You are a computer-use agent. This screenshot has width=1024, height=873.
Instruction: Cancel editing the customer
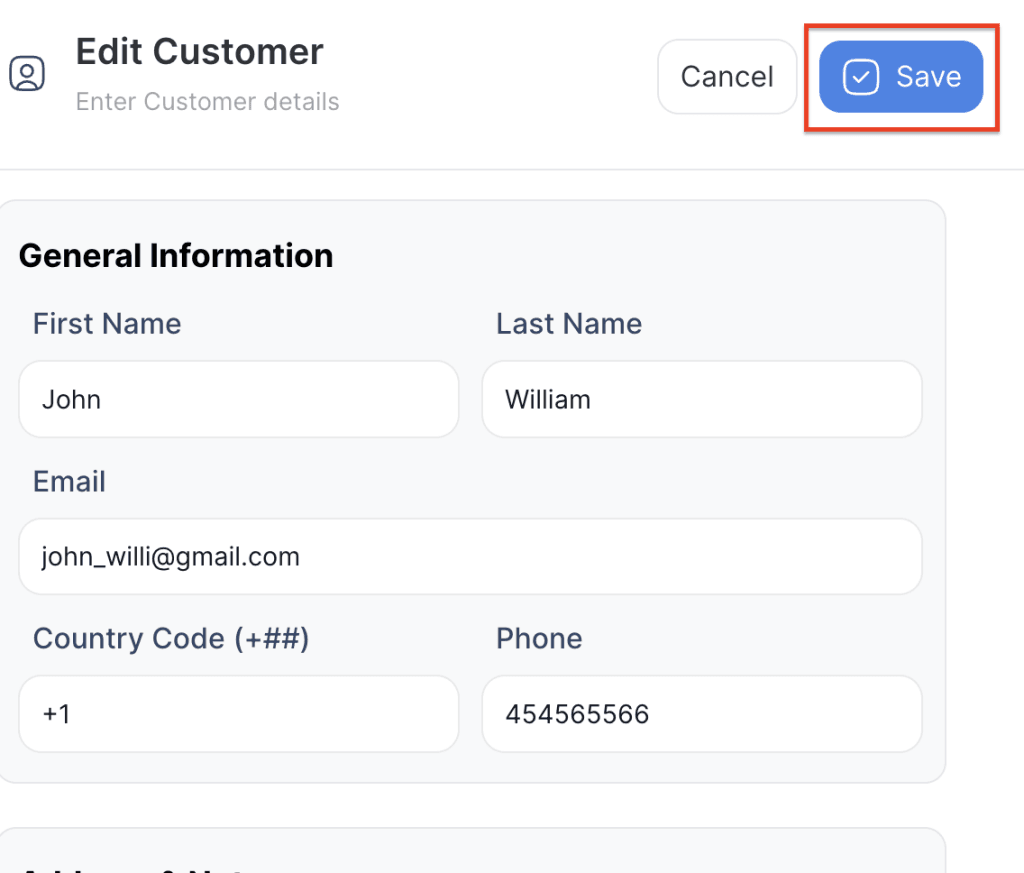click(x=726, y=77)
